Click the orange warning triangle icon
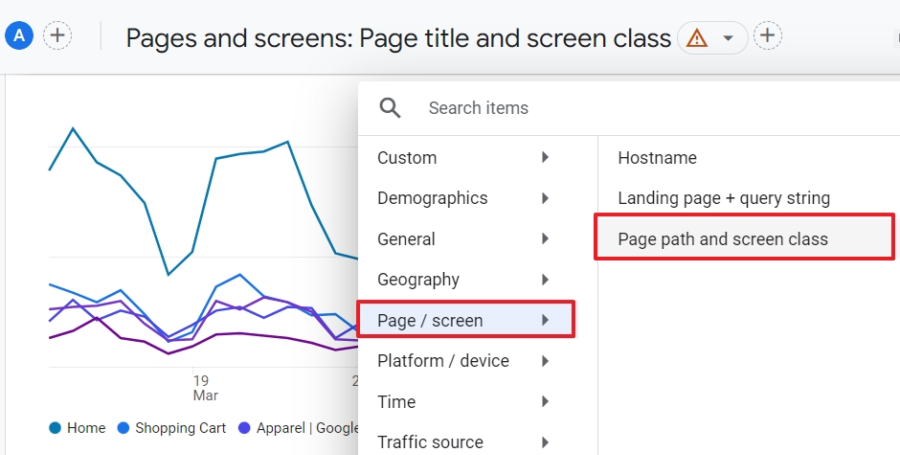The width and height of the screenshot is (900, 455). click(x=697, y=38)
